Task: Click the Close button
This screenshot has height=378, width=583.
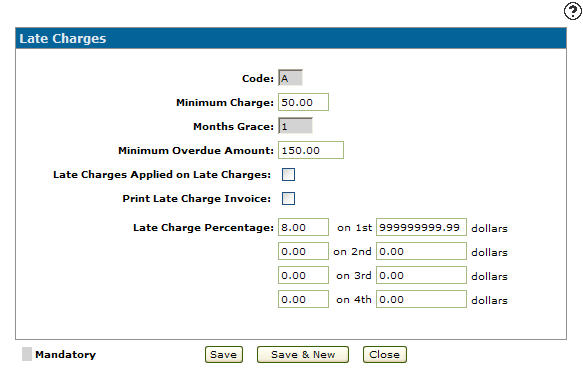Action: click(x=384, y=355)
